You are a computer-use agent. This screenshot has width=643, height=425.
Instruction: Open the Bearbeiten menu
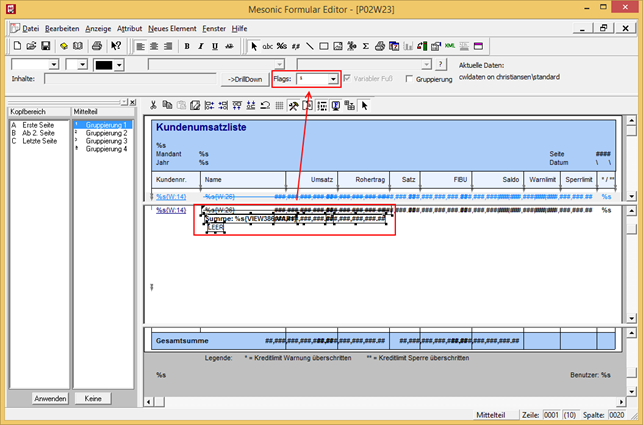pyautogui.click(x=62, y=29)
